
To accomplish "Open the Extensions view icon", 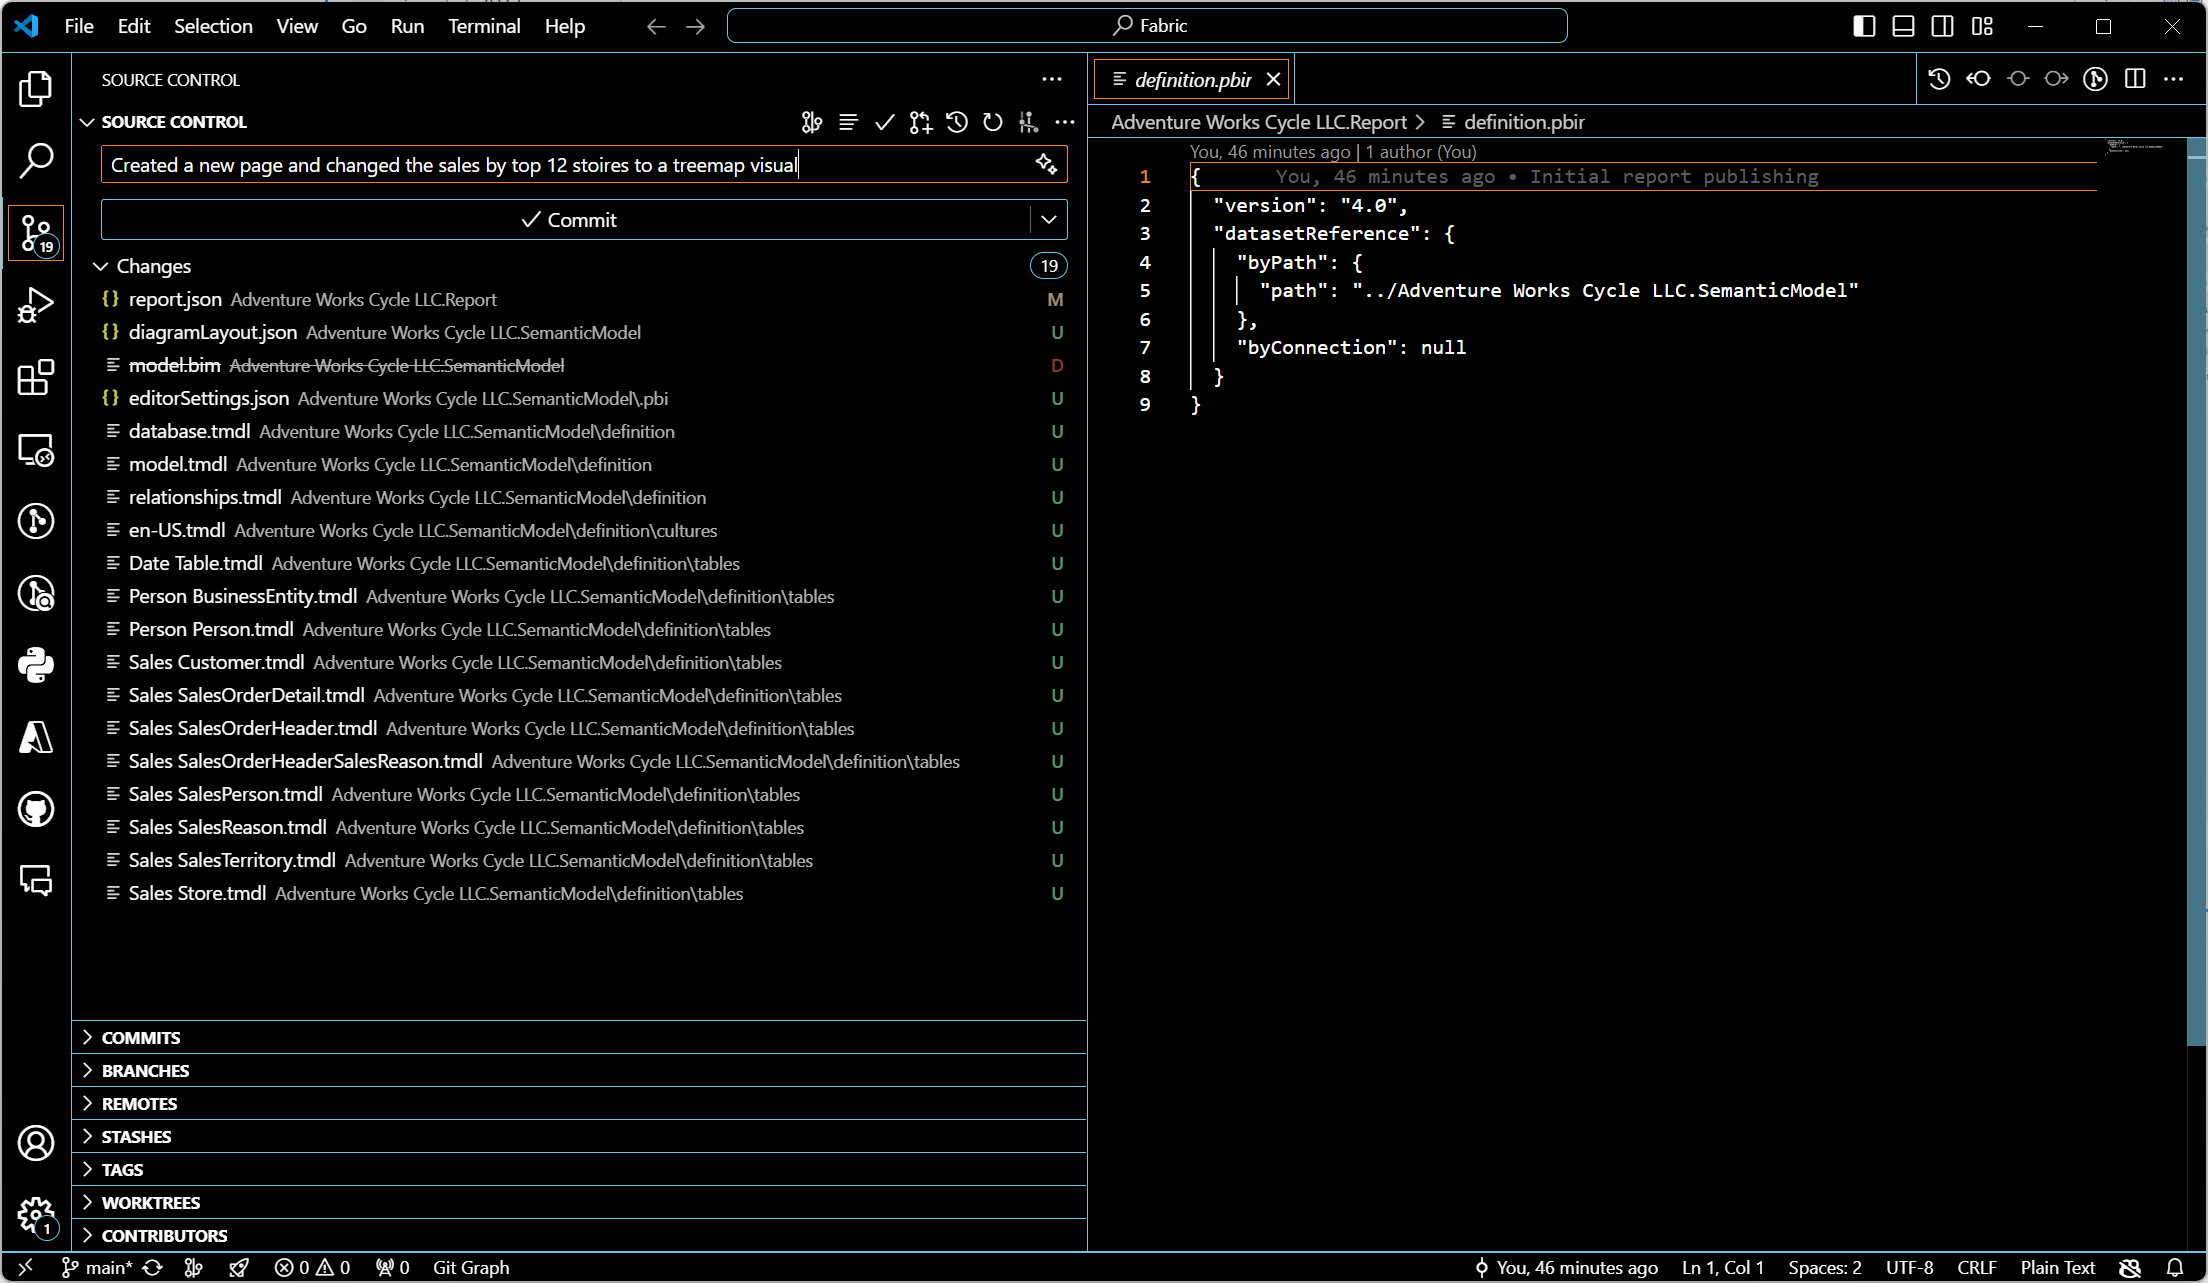I will (x=36, y=377).
